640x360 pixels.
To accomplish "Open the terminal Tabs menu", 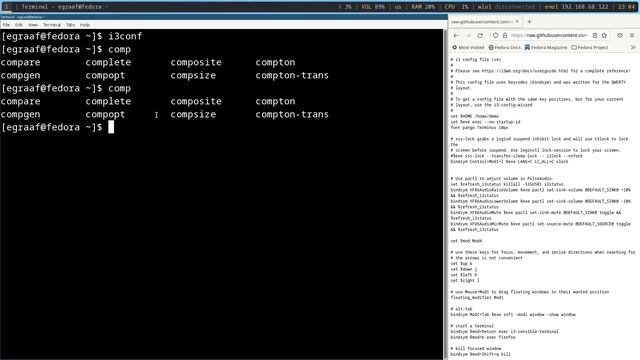I will [x=71, y=25].
